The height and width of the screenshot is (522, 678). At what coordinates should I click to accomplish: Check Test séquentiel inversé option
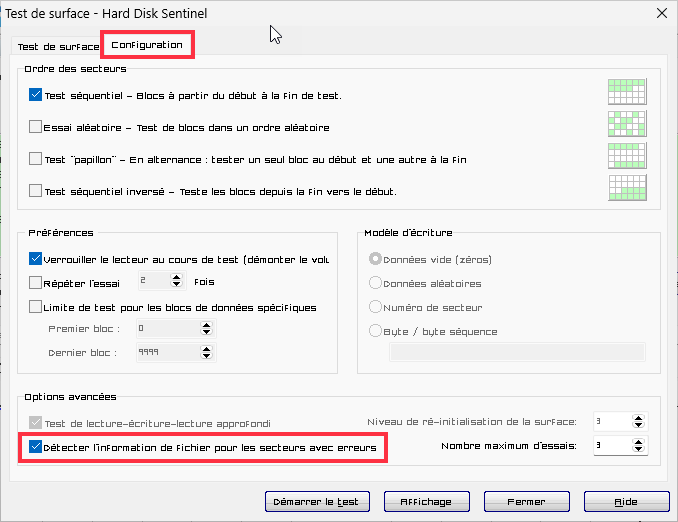click(x=36, y=191)
